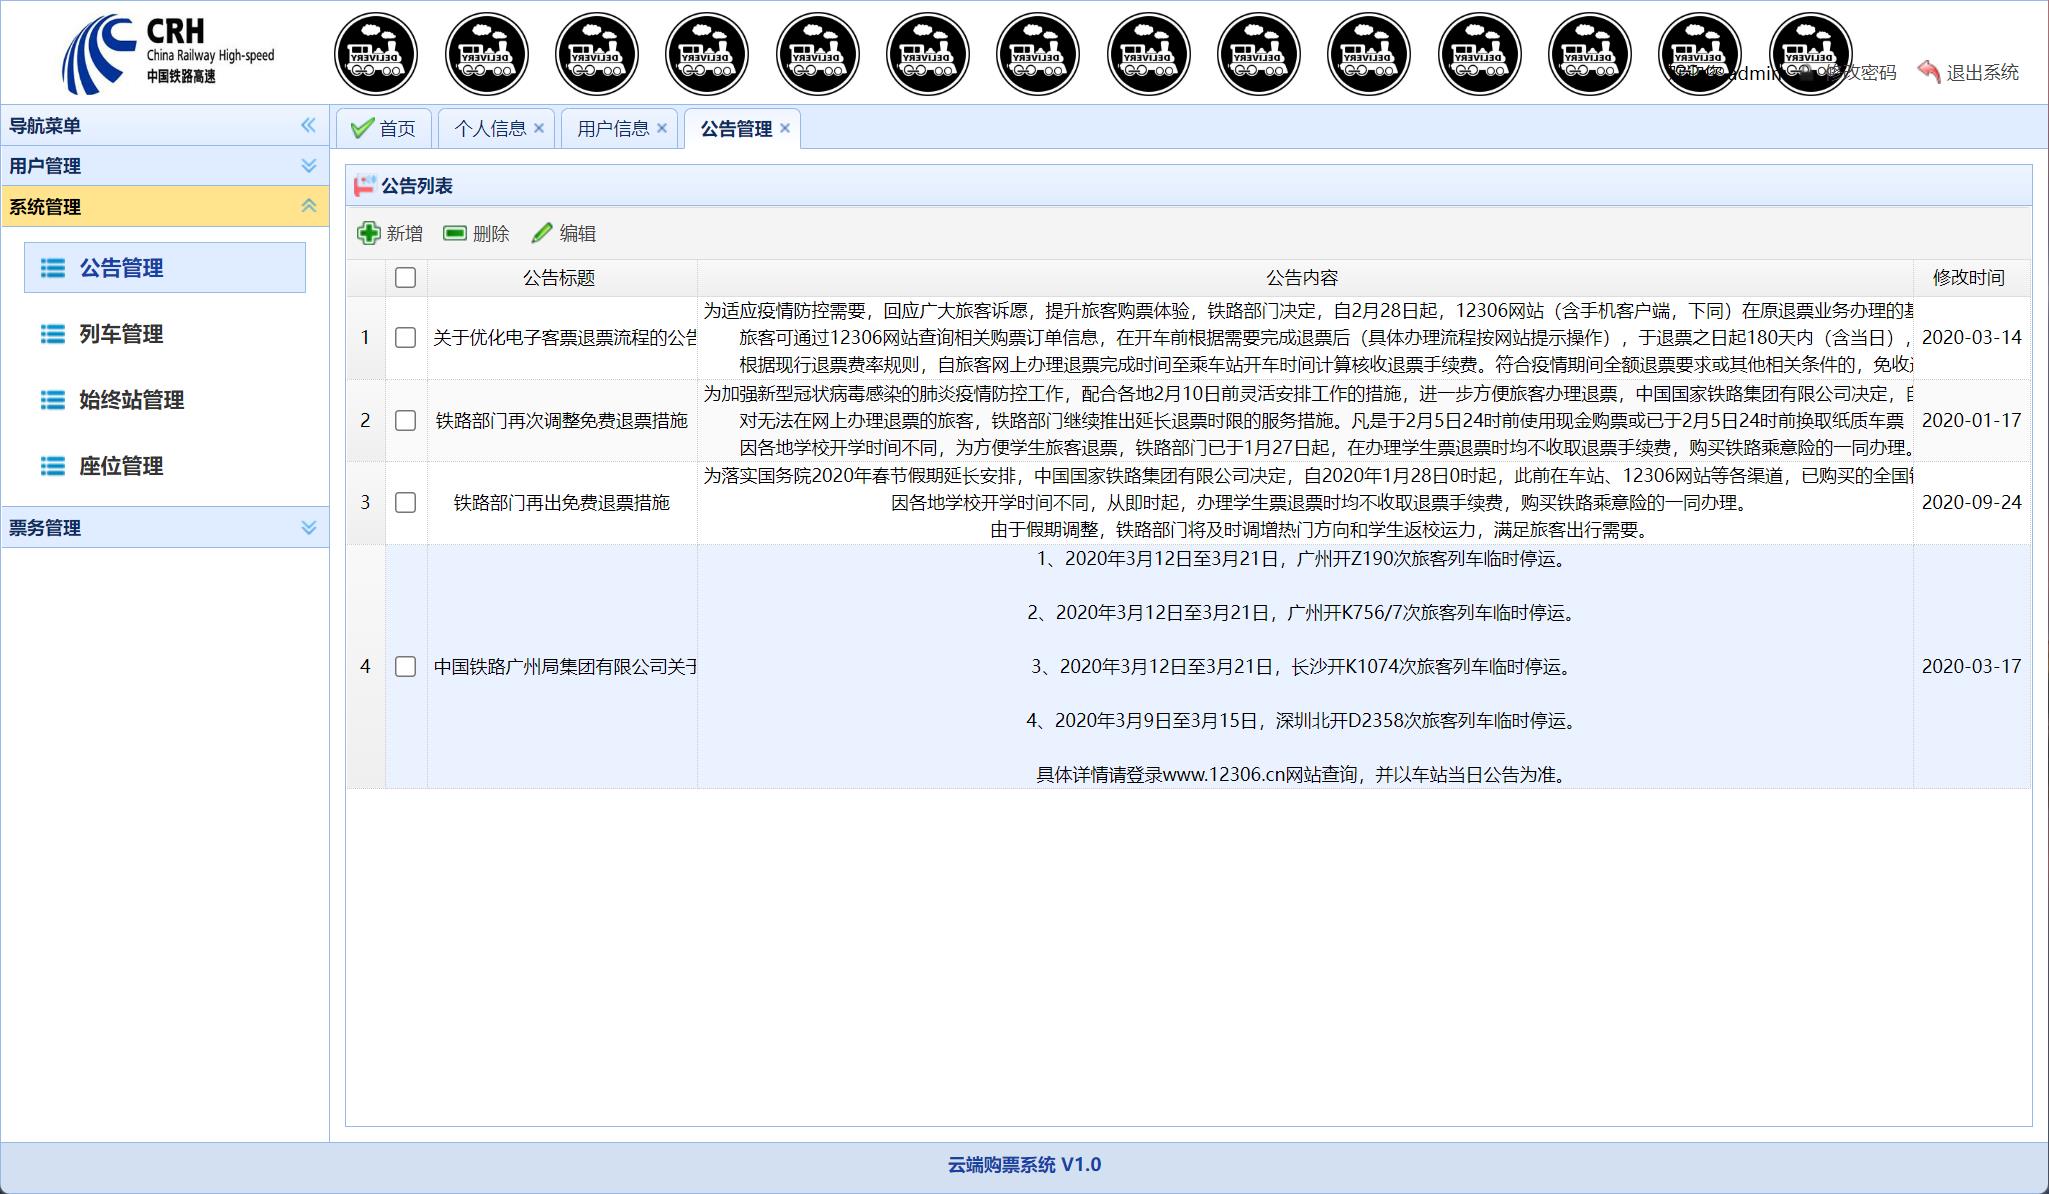Expand the 票务管理 menu section

pyautogui.click(x=308, y=528)
